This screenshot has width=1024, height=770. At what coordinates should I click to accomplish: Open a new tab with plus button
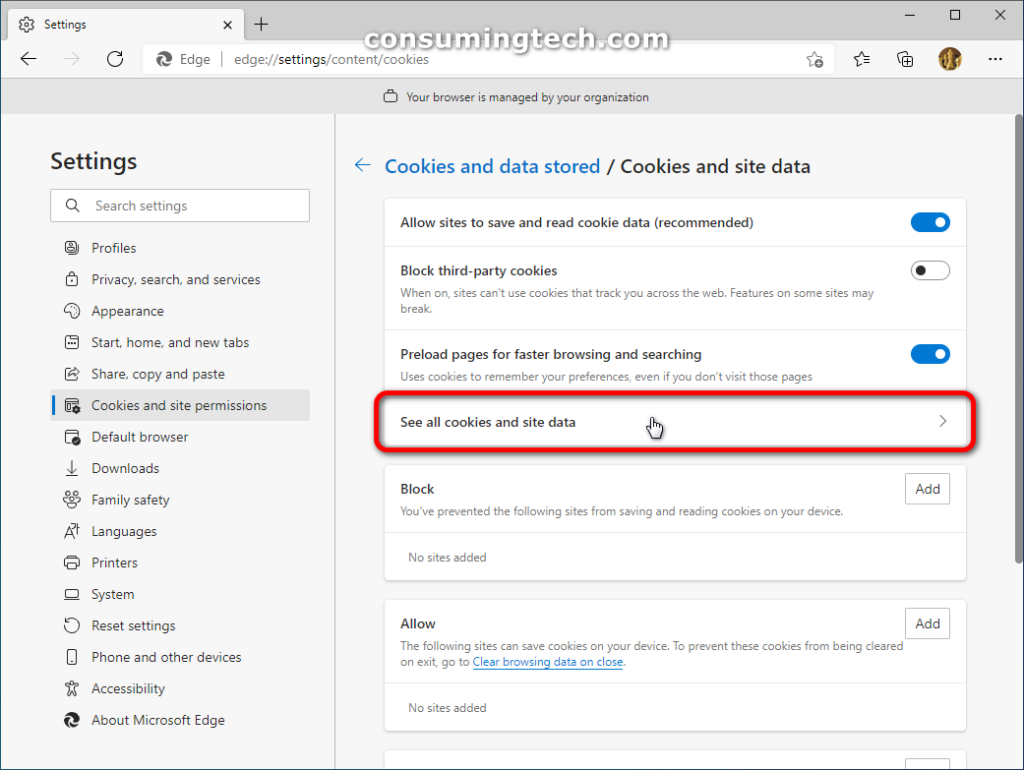coord(261,25)
